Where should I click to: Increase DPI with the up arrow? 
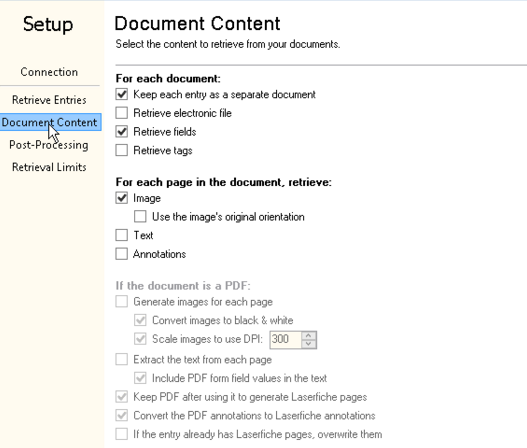coord(309,335)
